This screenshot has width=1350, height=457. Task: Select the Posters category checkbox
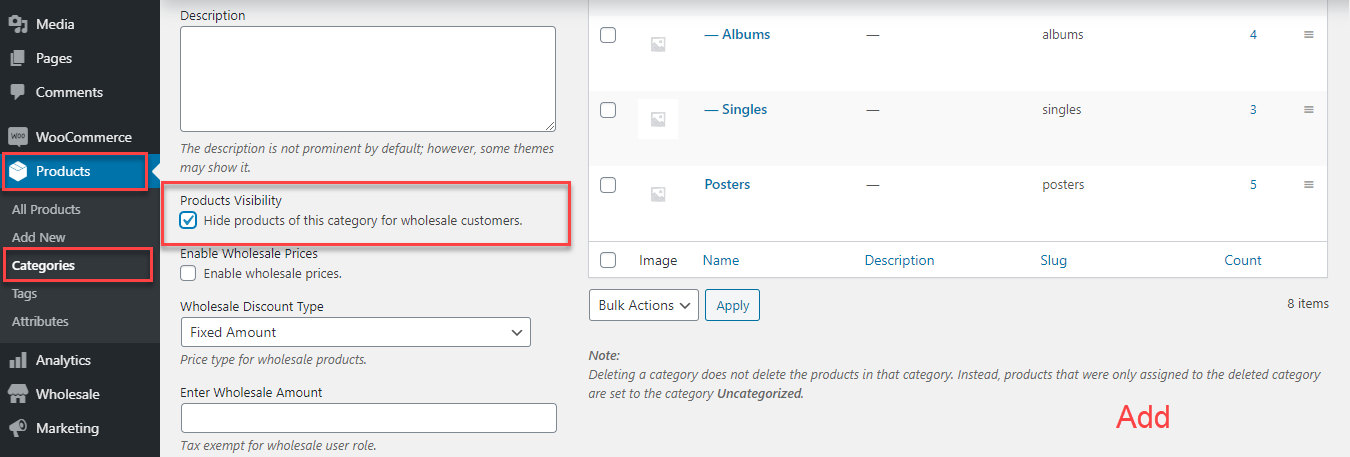click(x=608, y=185)
